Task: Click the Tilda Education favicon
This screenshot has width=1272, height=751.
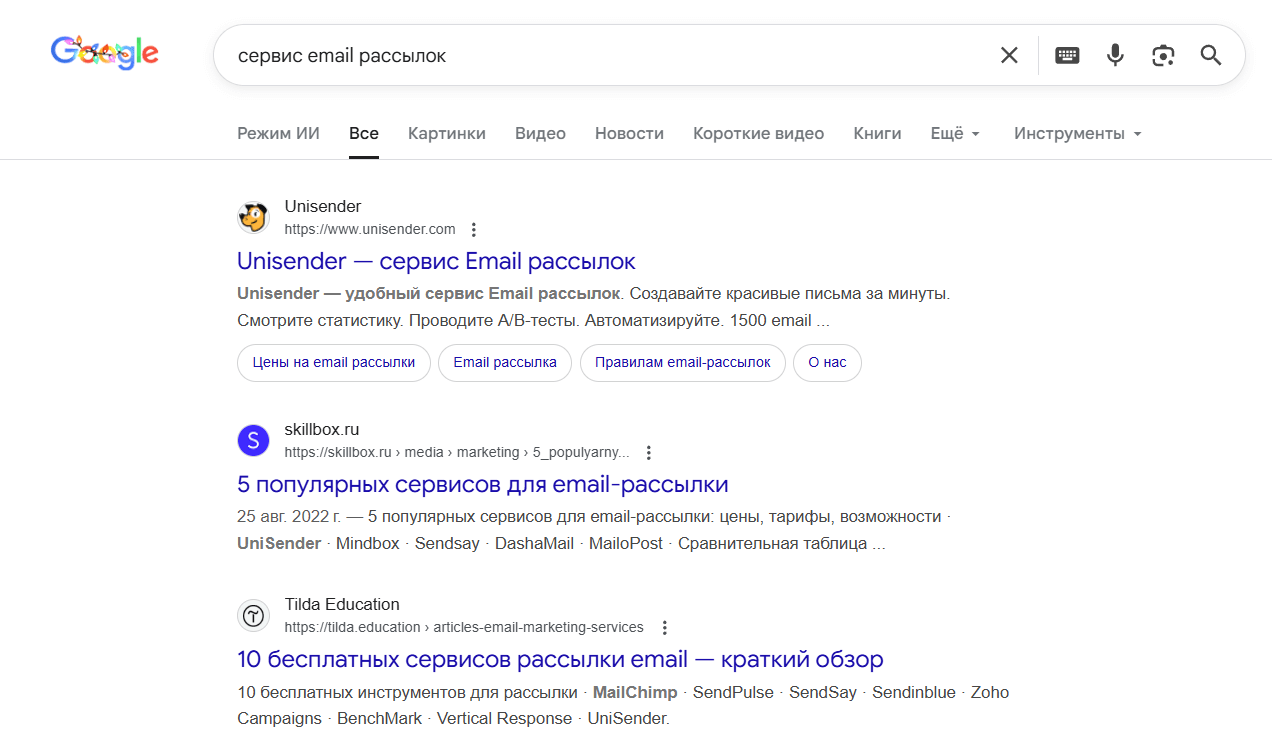Action: [x=253, y=615]
